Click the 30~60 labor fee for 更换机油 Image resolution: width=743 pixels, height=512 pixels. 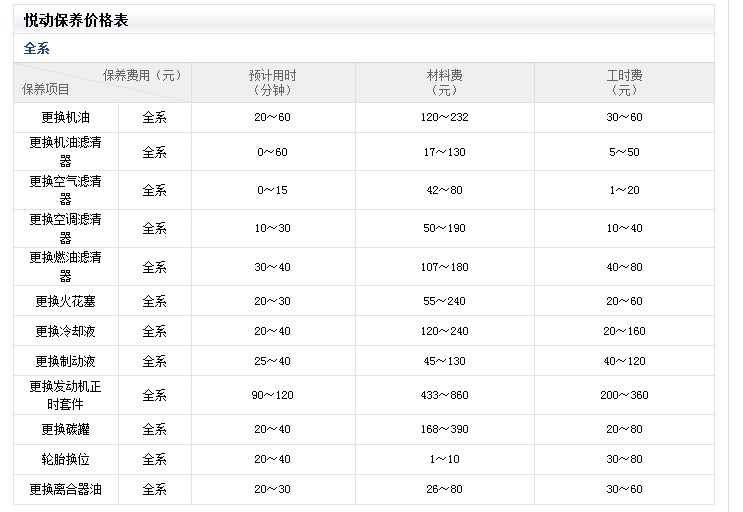(x=625, y=117)
